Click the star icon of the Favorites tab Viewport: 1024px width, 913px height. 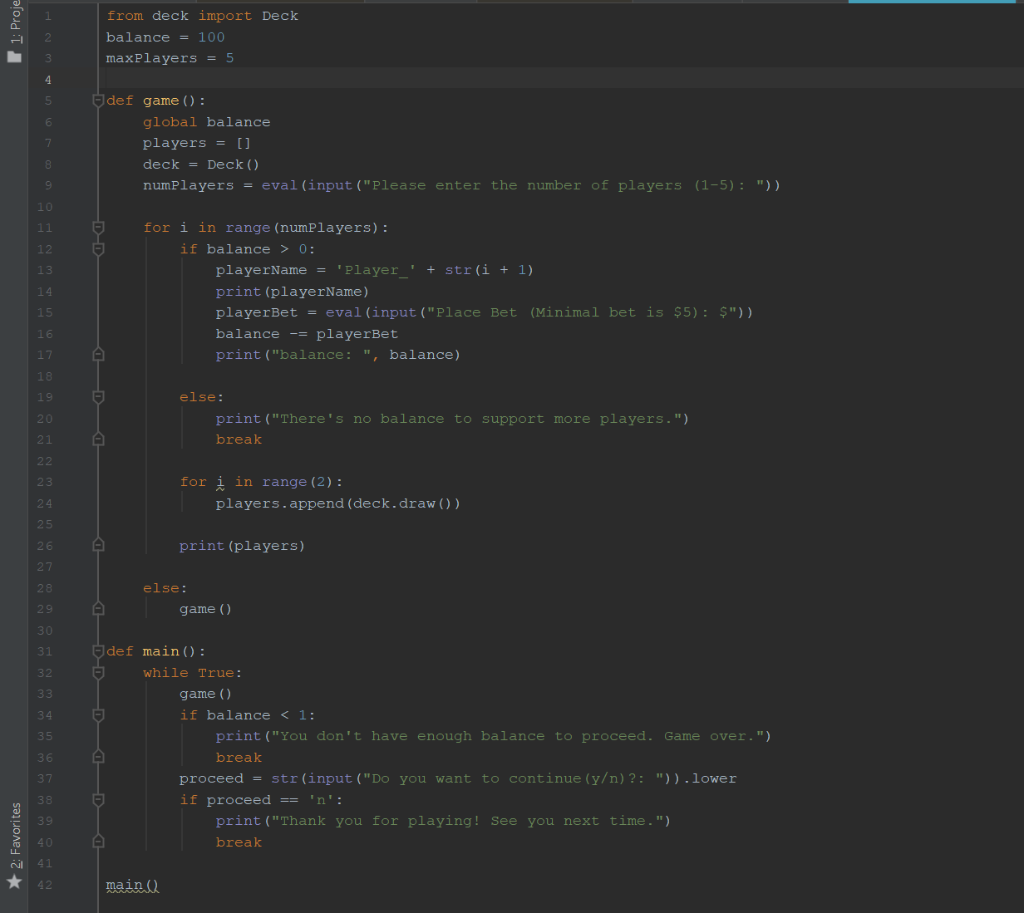[14, 882]
